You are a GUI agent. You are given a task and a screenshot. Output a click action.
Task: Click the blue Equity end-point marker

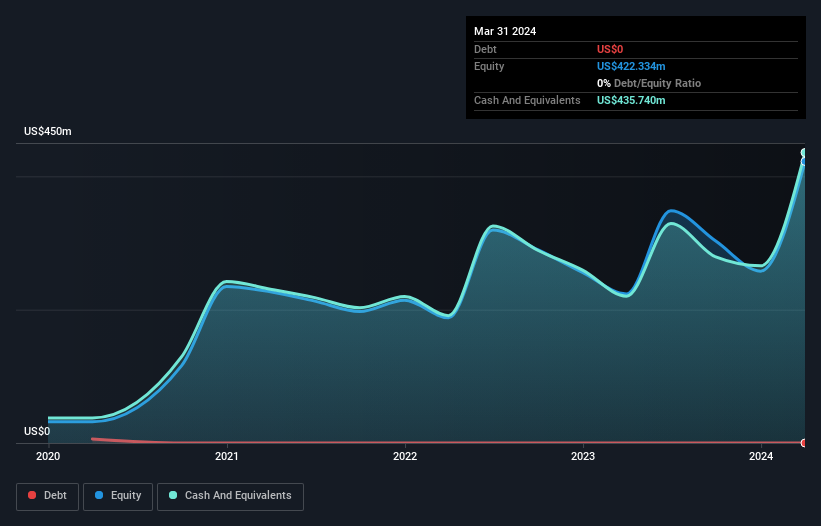click(x=804, y=162)
